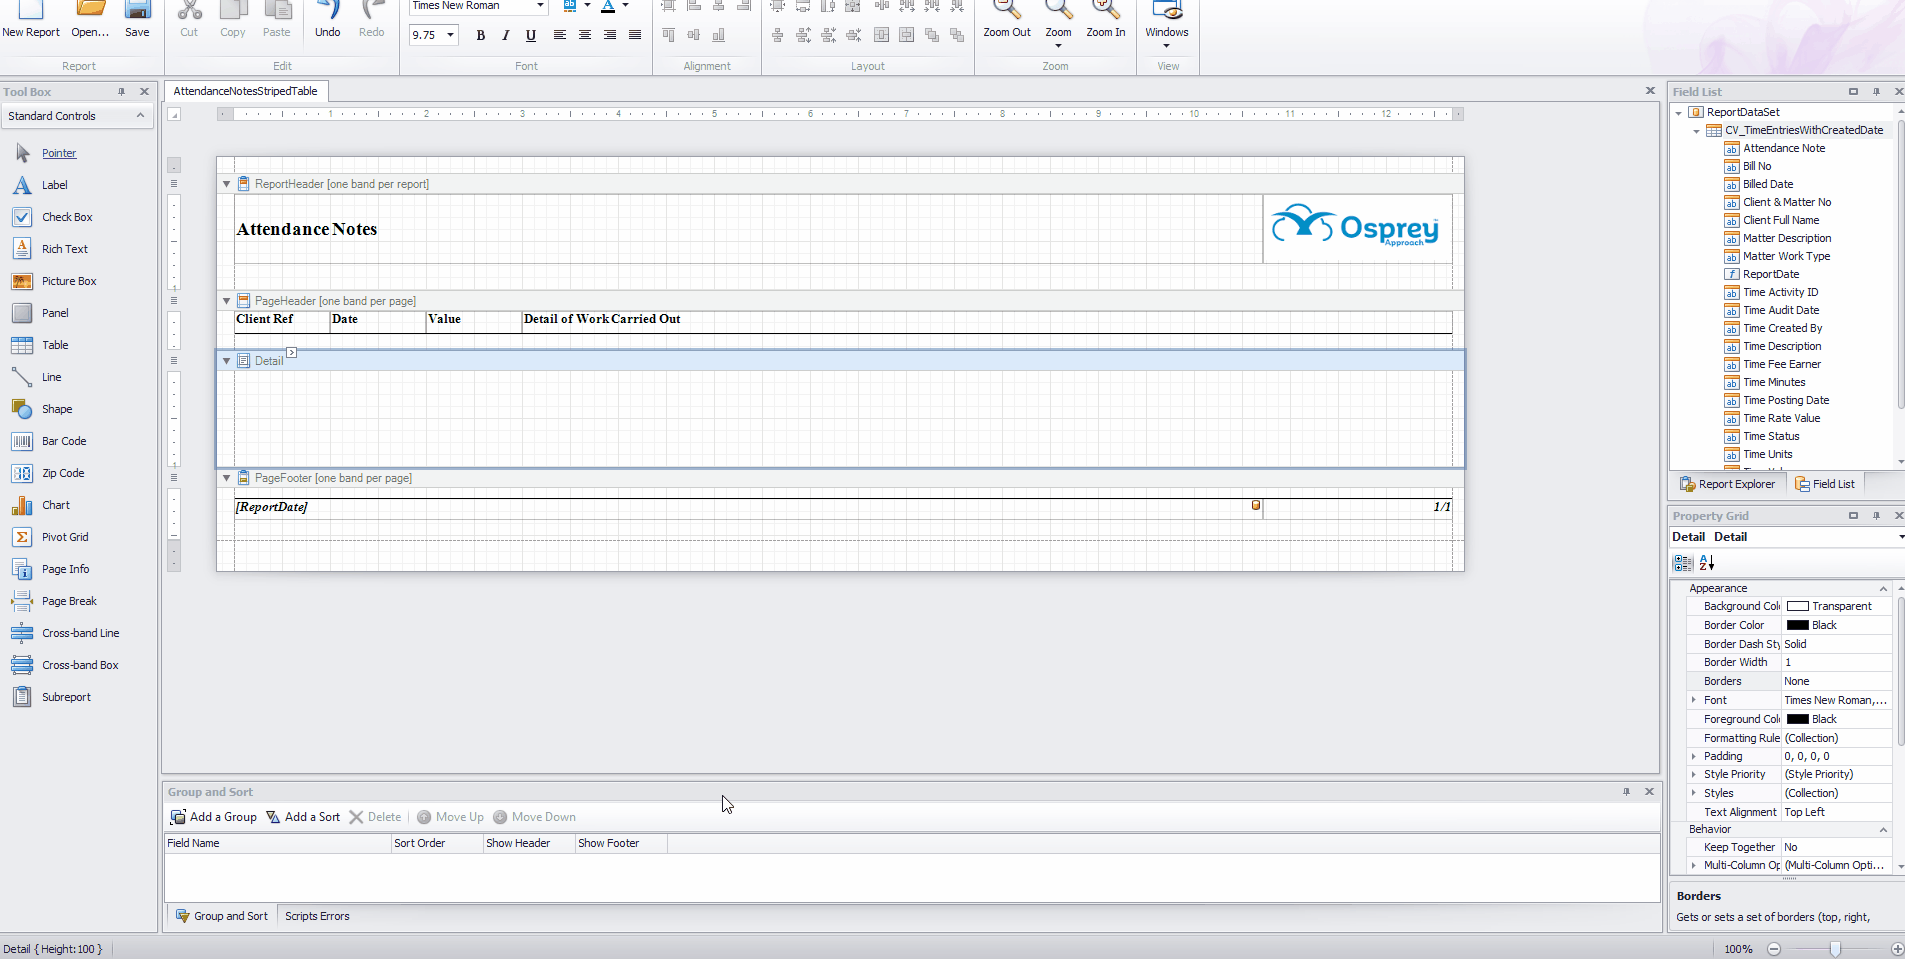This screenshot has width=1905, height=959.
Task: Select the Cross-band Box control
Action: pos(80,665)
